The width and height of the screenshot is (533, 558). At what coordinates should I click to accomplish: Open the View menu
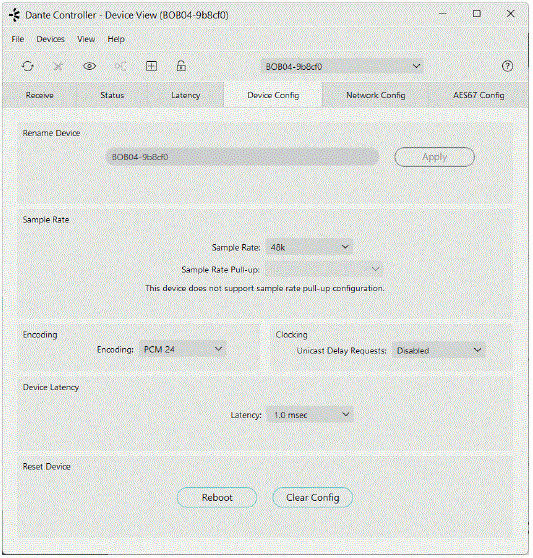[x=86, y=39]
